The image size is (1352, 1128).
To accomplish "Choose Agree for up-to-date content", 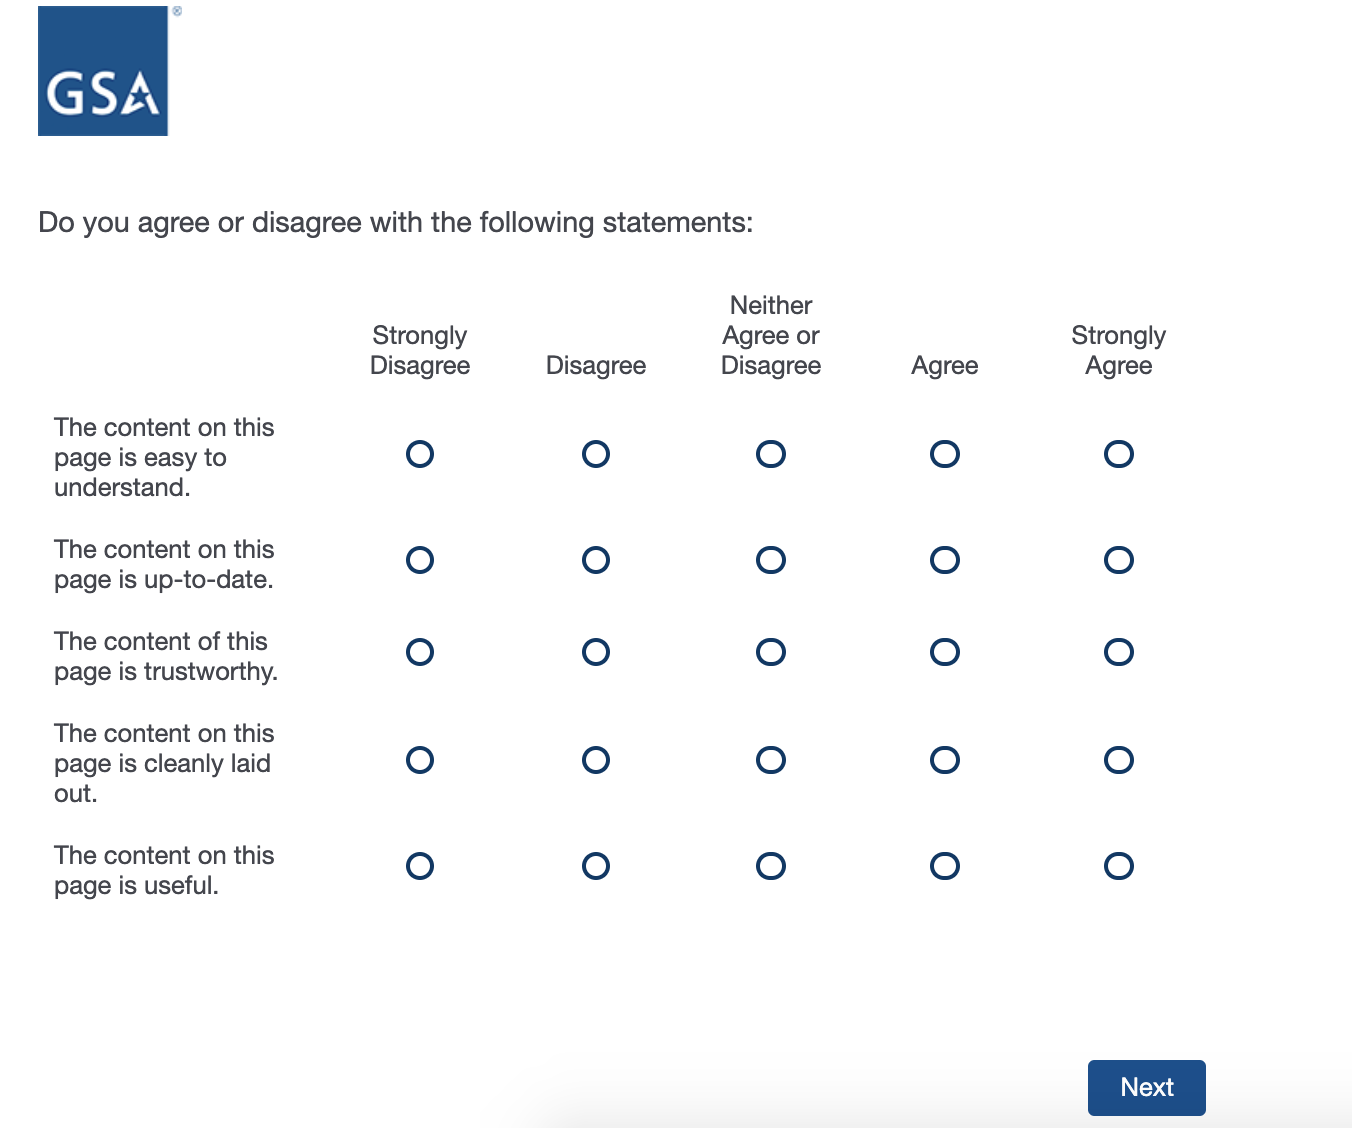I will point(945,560).
